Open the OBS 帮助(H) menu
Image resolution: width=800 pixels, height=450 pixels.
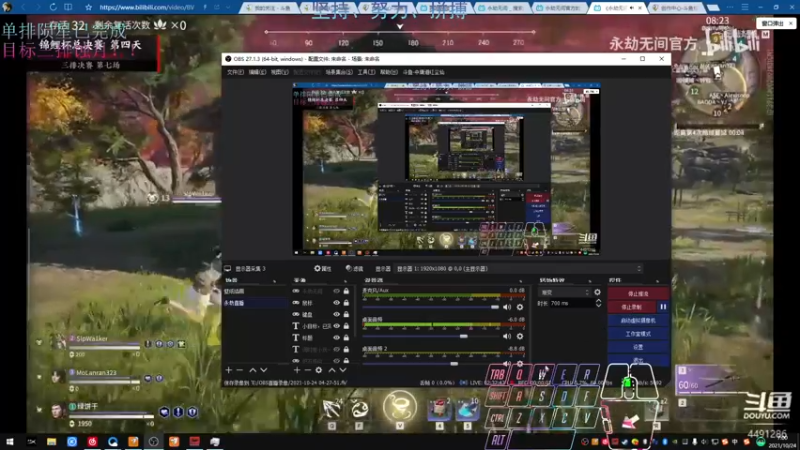389,72
